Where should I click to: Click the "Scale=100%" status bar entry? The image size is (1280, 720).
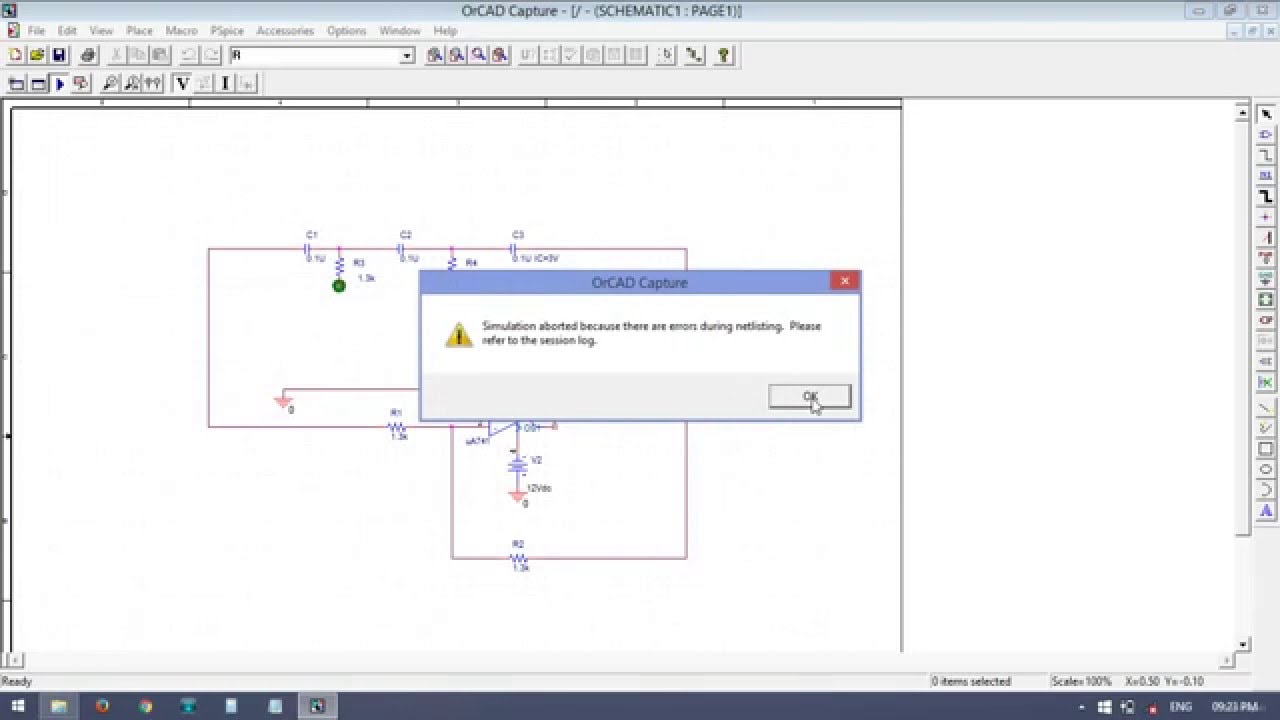[x=1081, y=682]
